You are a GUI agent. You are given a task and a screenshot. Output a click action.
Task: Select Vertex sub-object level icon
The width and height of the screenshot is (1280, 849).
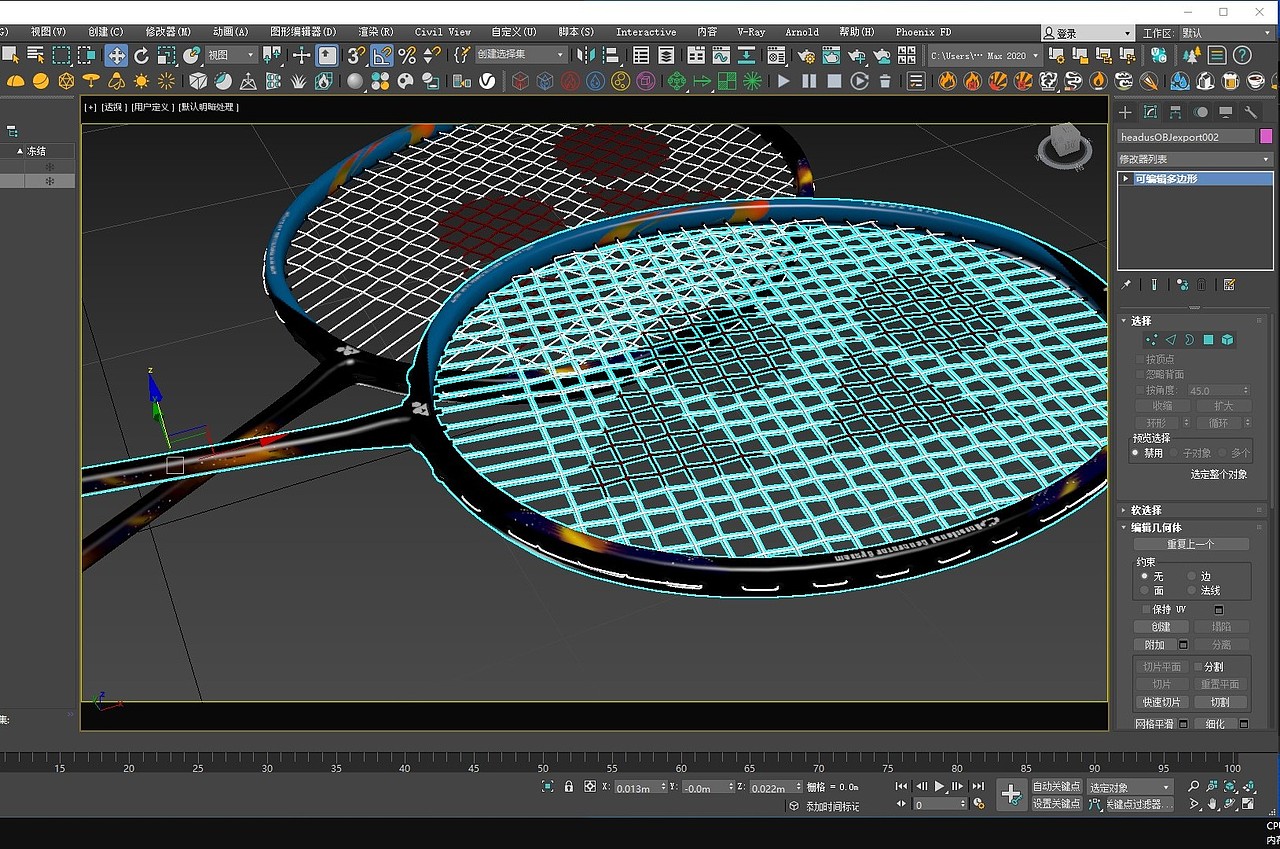[x=1151, y=340]
